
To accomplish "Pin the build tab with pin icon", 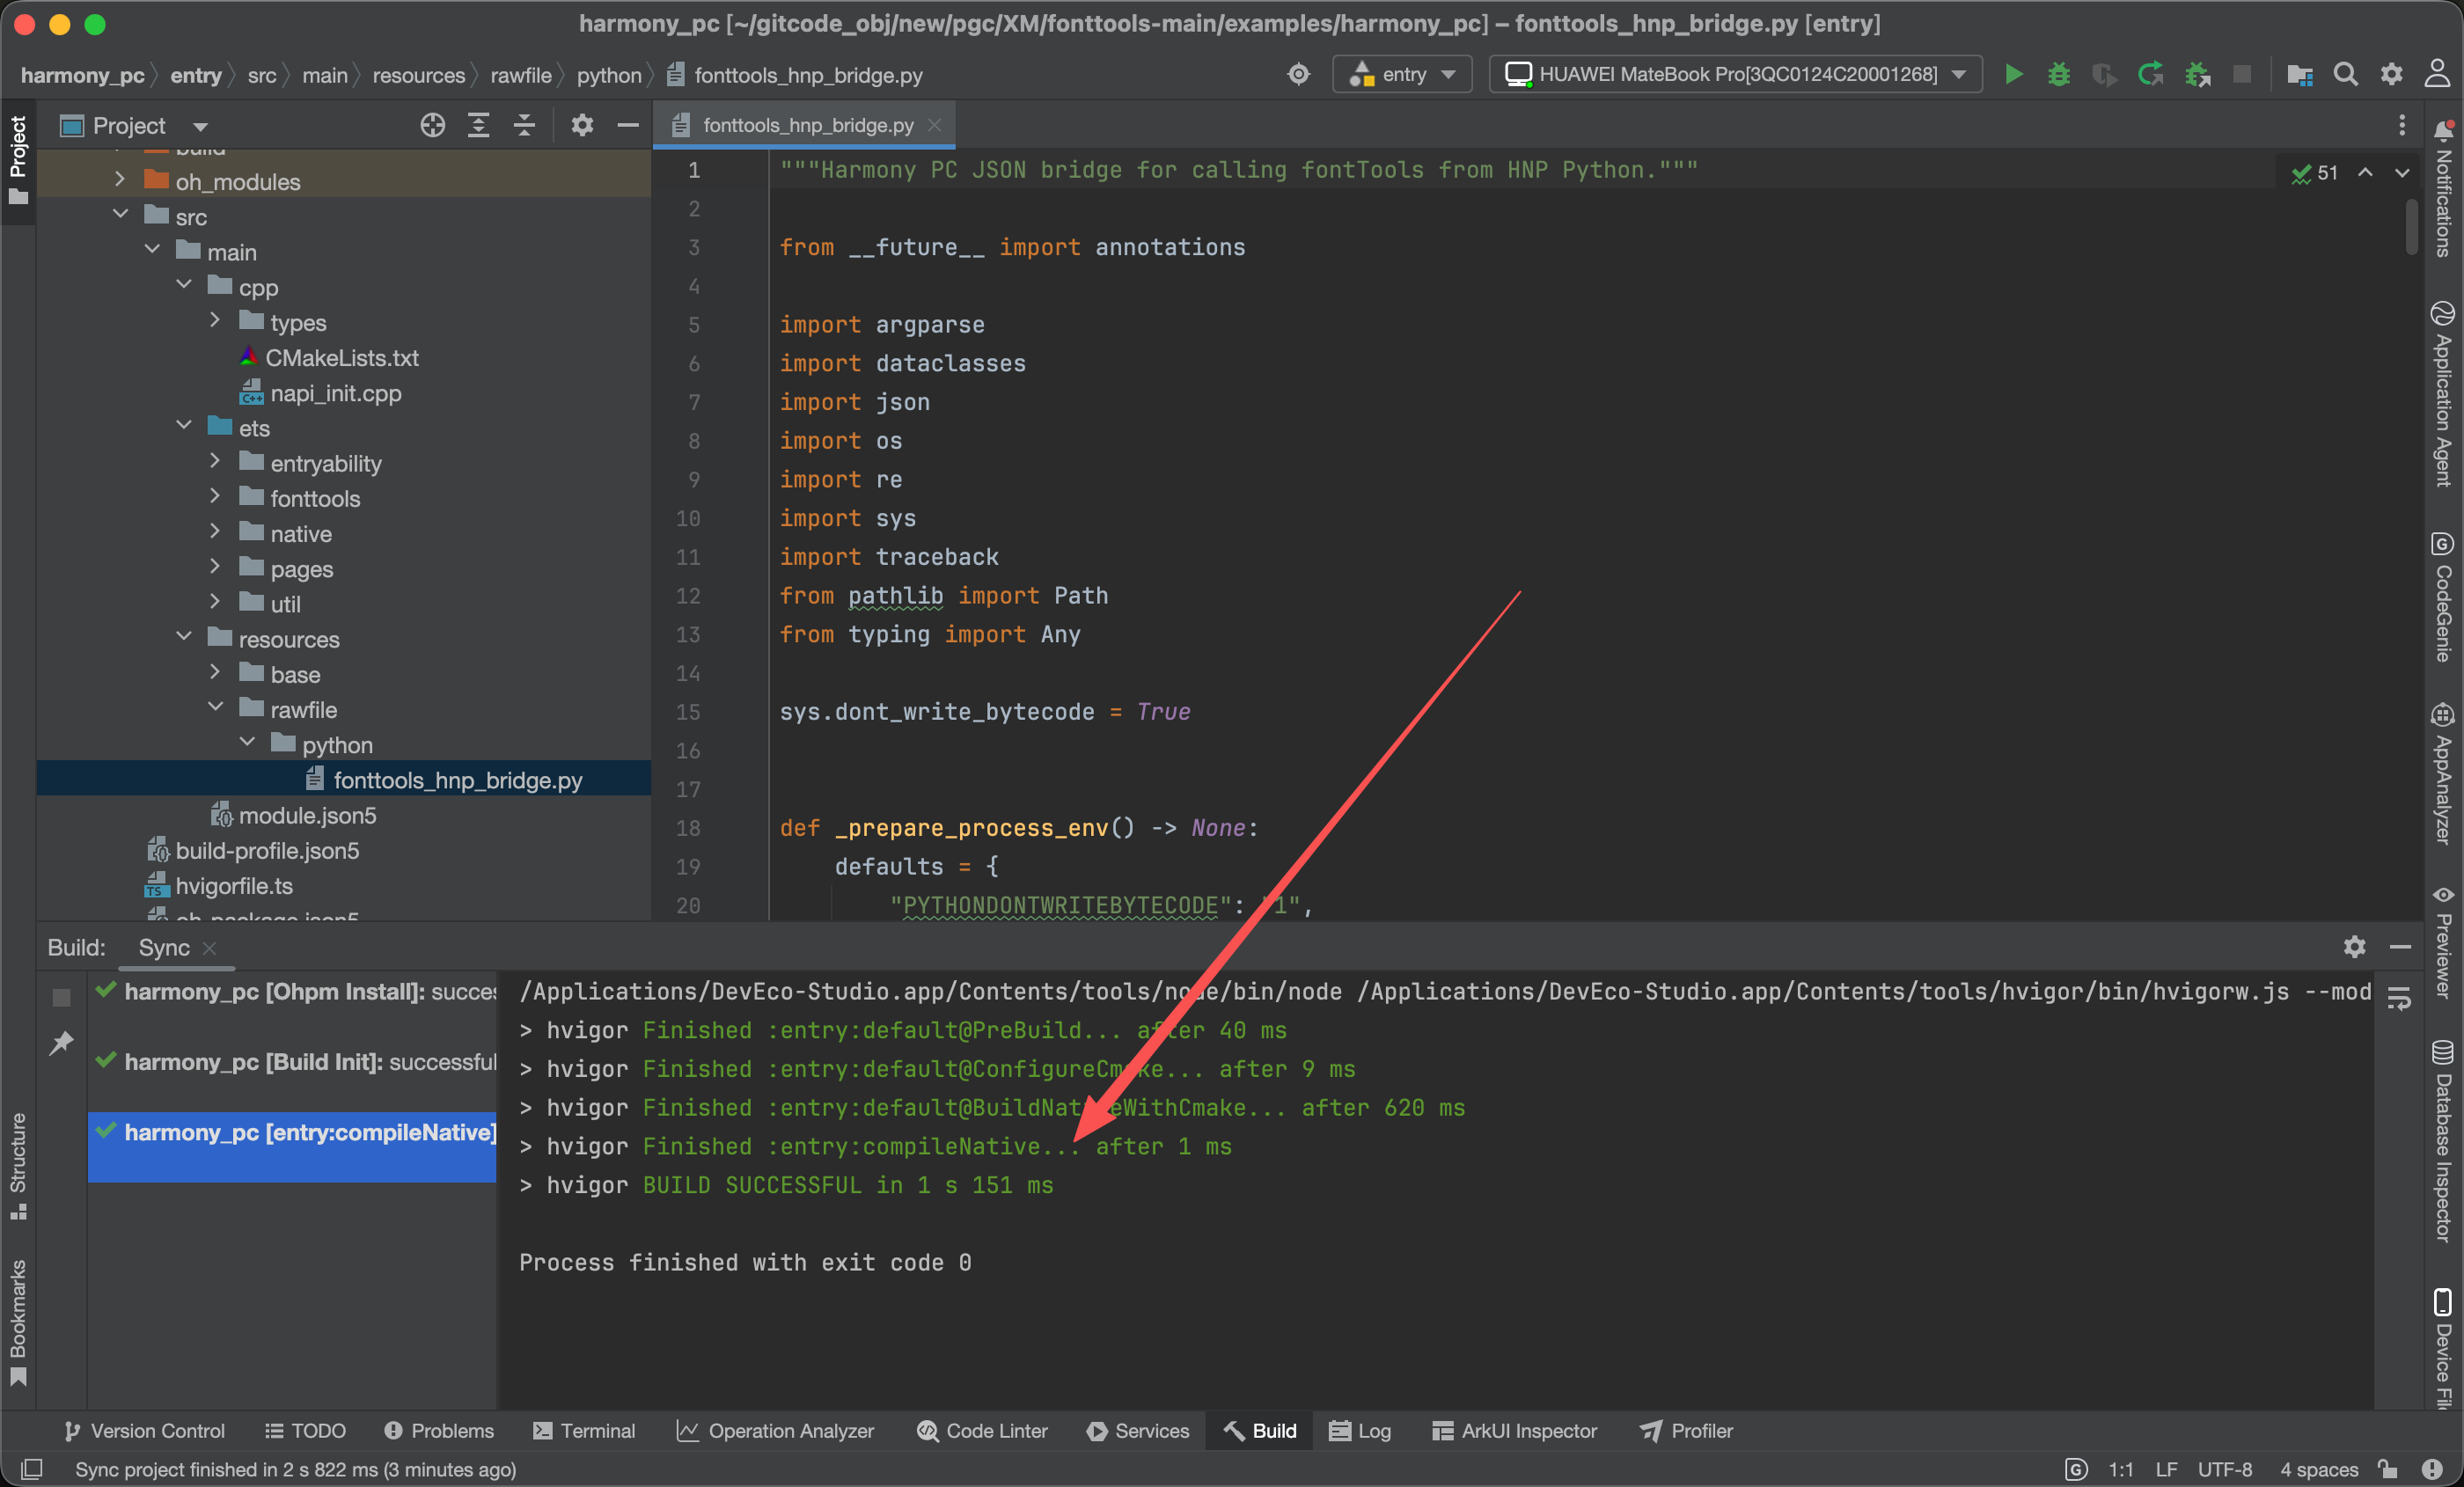I will click(61, 1043).
